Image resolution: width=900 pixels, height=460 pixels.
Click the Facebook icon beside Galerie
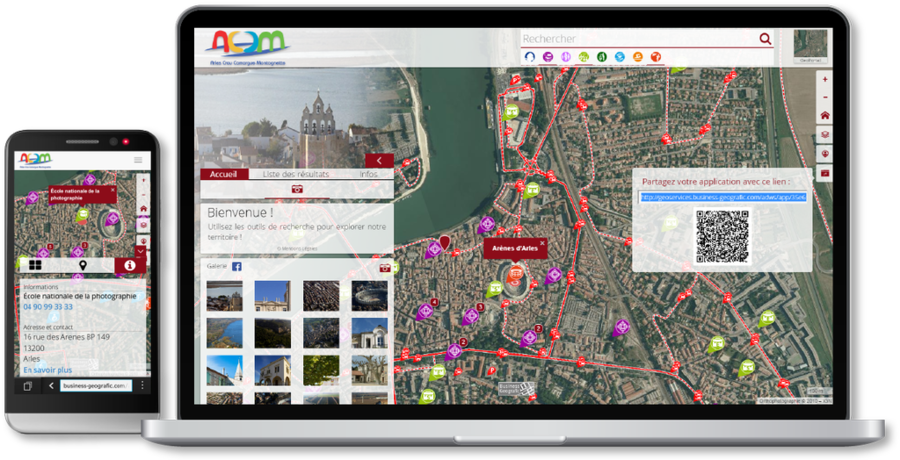pyautogui.click(x=237, y=267)
